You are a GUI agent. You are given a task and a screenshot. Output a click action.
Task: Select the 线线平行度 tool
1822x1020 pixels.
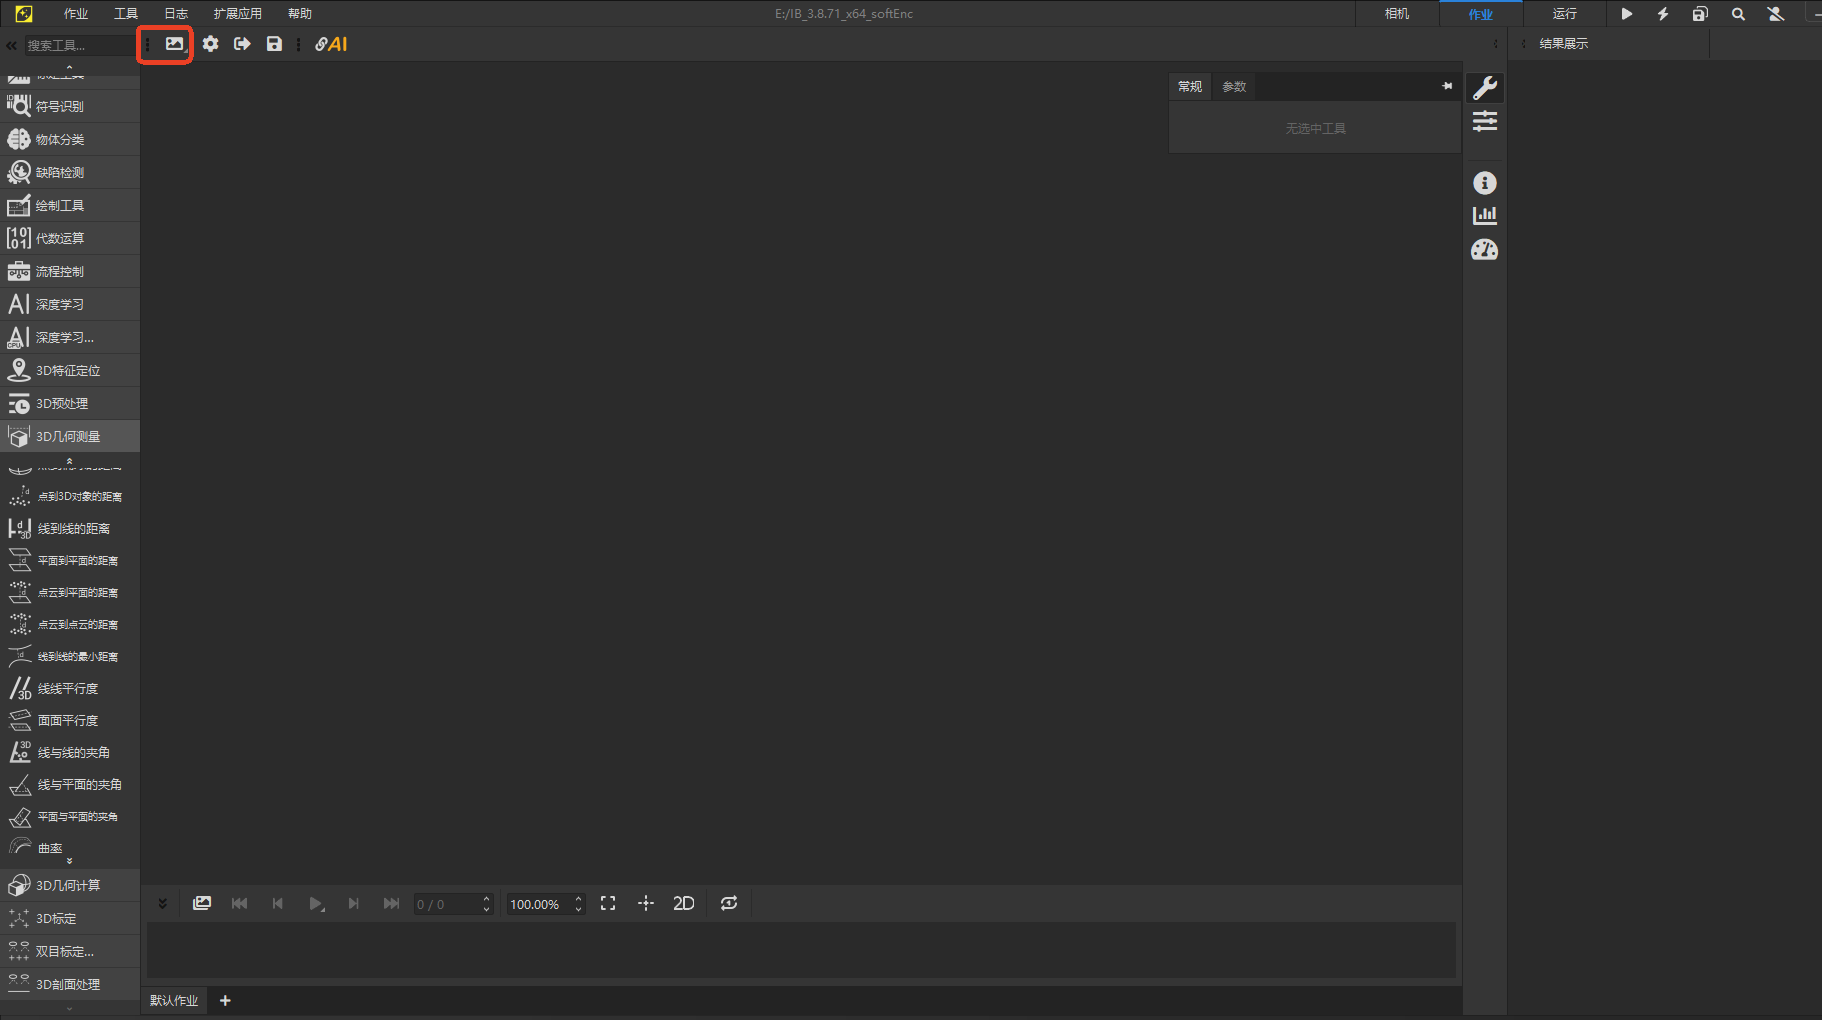click(x=68, y=689)
